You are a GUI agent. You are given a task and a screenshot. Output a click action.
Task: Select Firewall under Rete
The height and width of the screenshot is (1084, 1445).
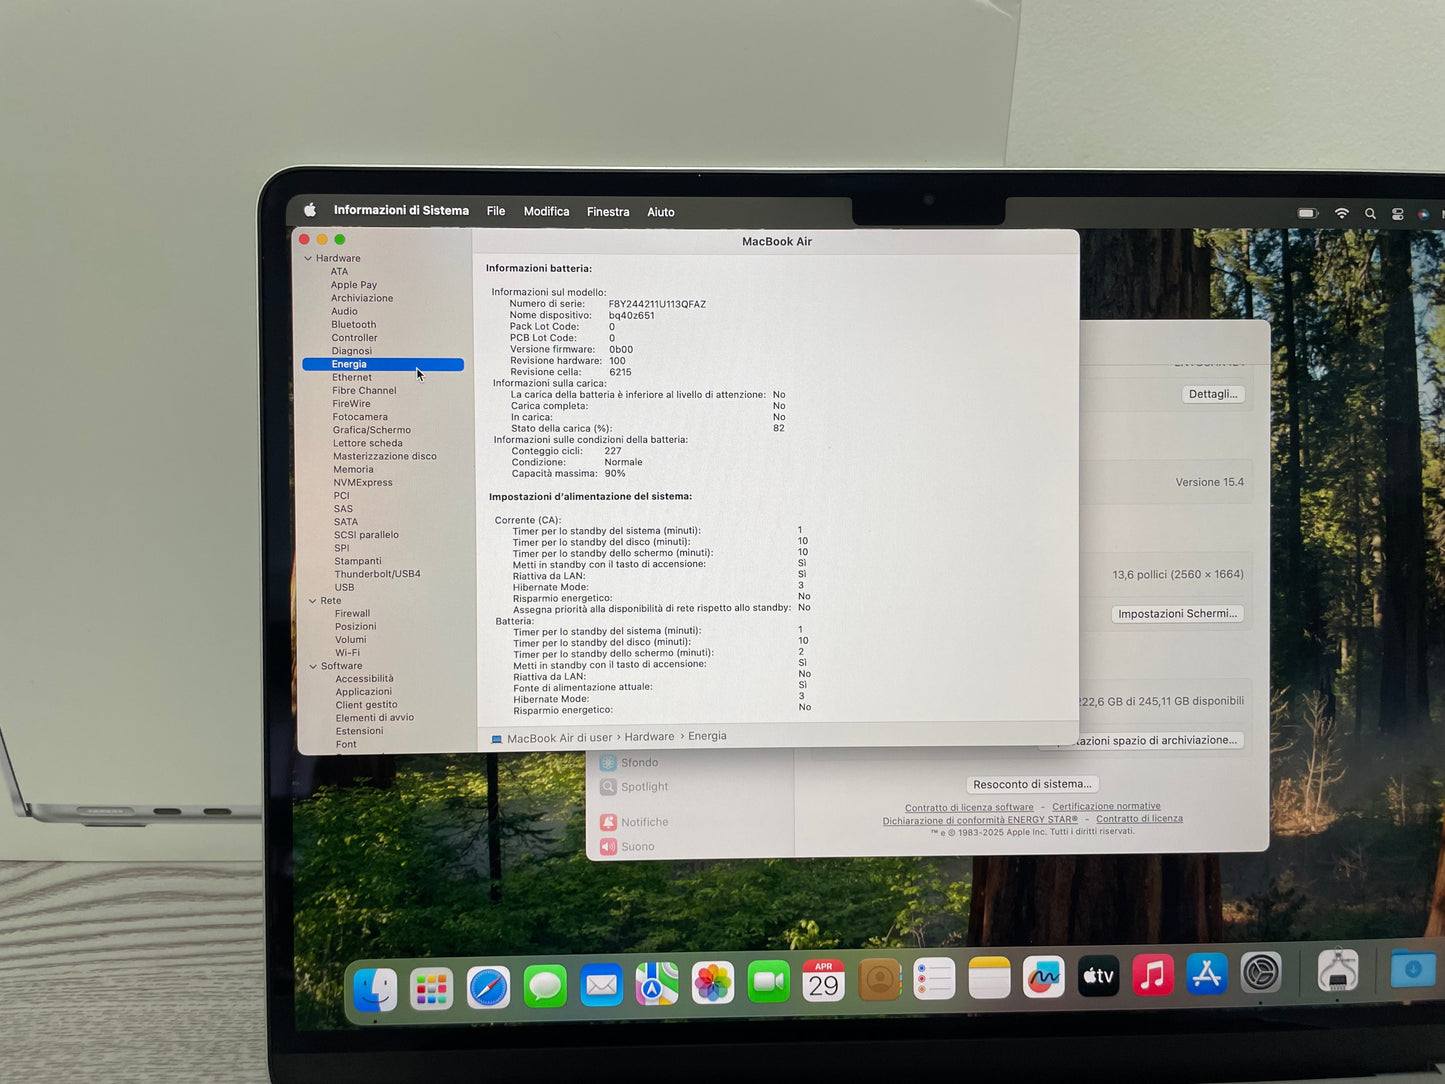click(x=352, y=614)
